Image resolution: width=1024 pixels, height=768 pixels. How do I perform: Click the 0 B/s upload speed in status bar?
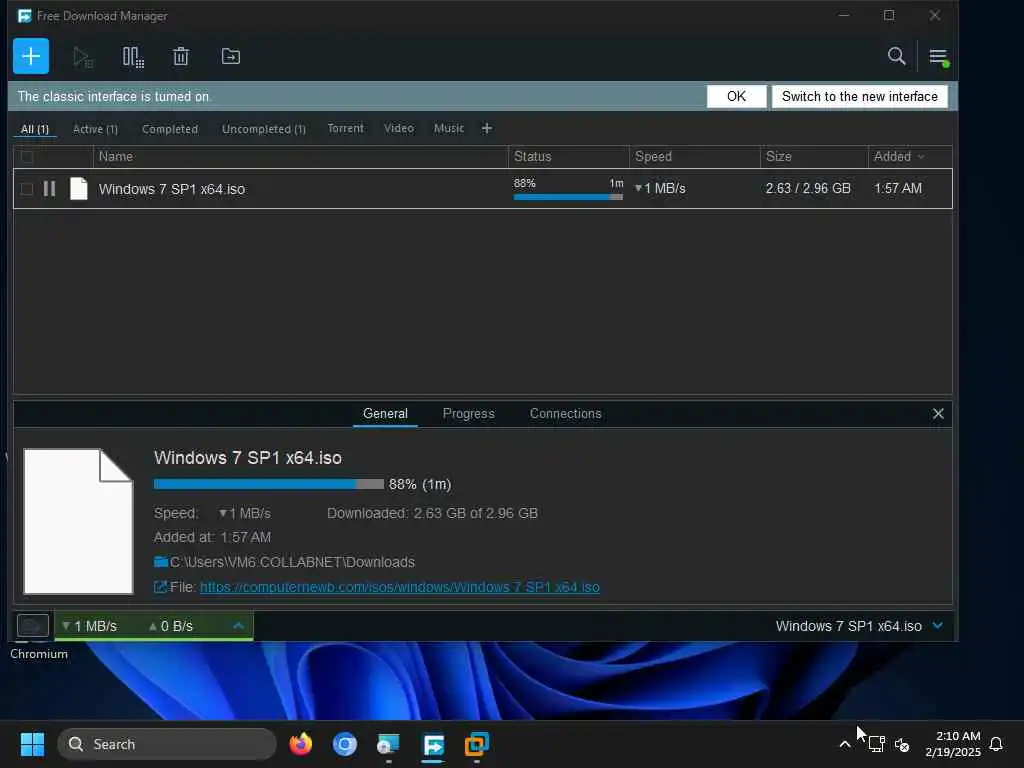point(171,626)
